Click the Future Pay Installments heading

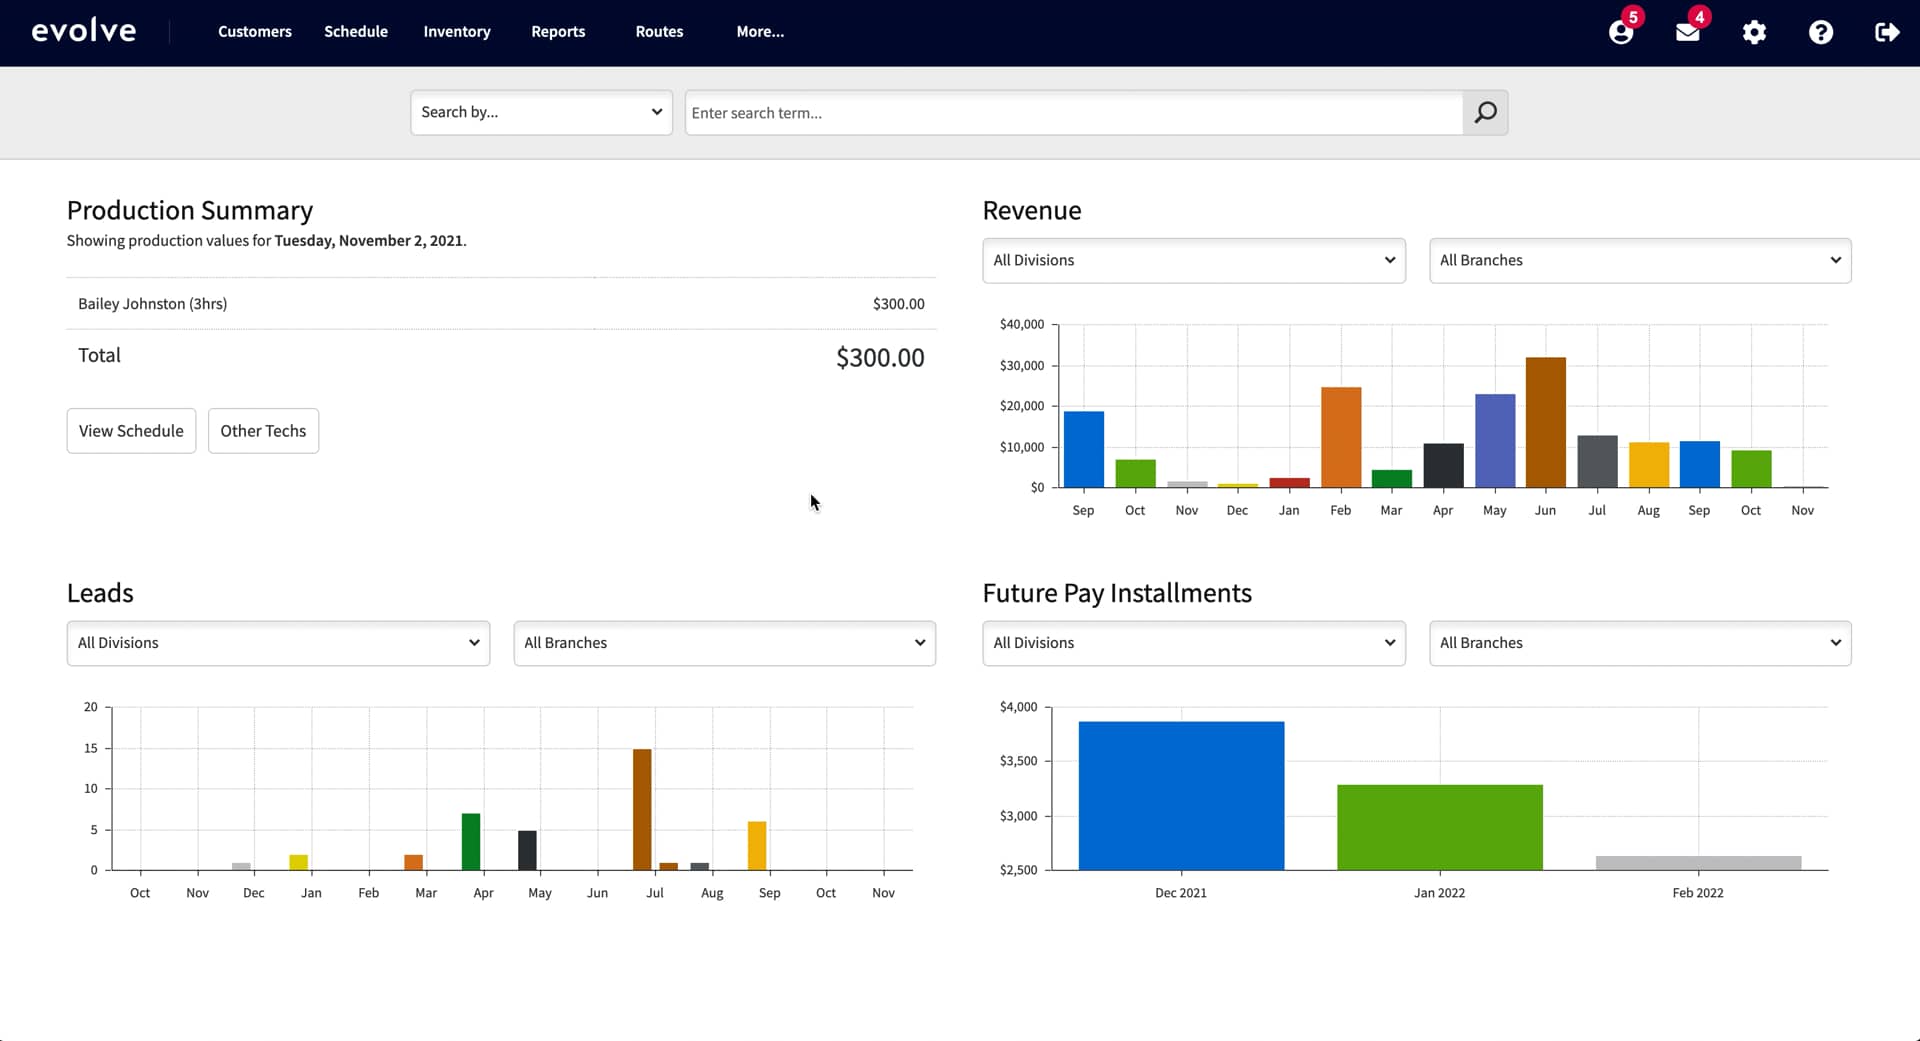click(1117, 593)
